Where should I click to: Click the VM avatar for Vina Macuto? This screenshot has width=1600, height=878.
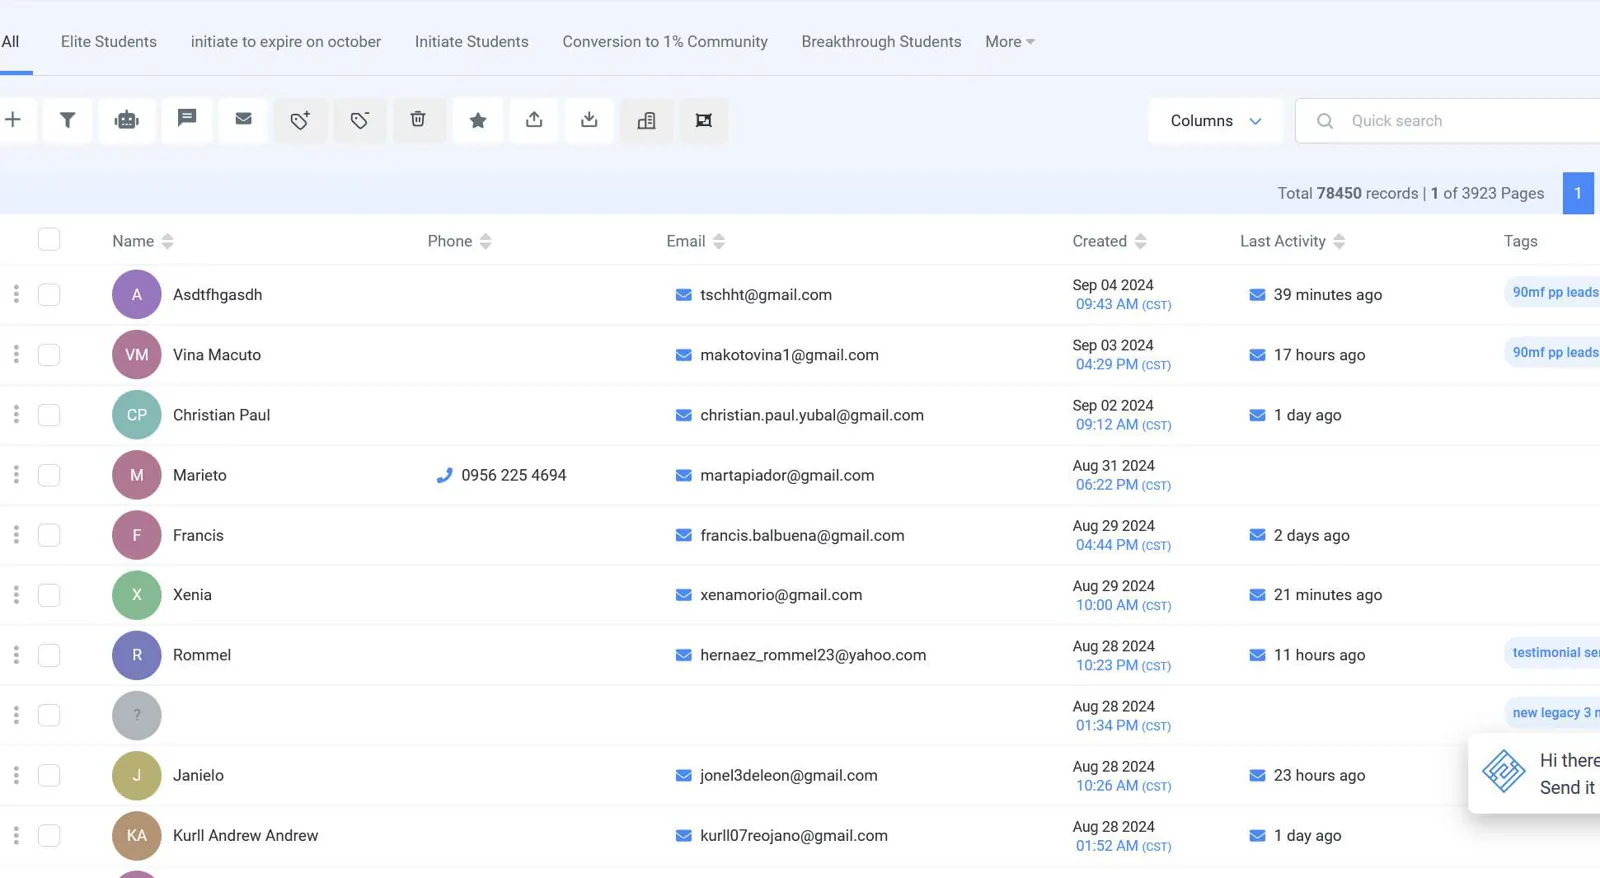tap(137, 355)
